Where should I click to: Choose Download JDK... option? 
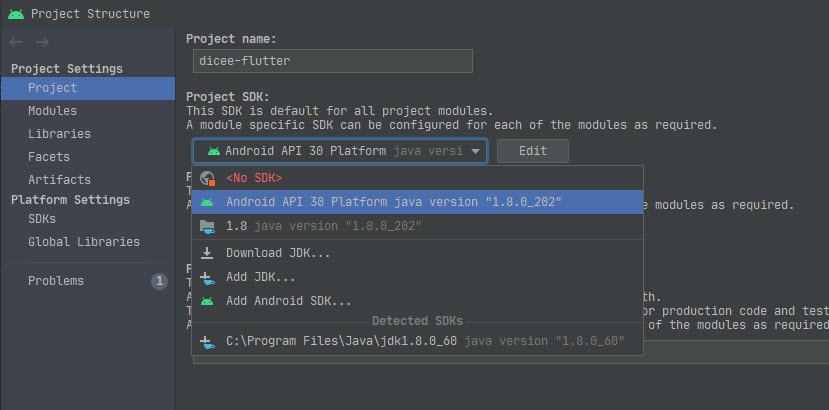[417, 253]
